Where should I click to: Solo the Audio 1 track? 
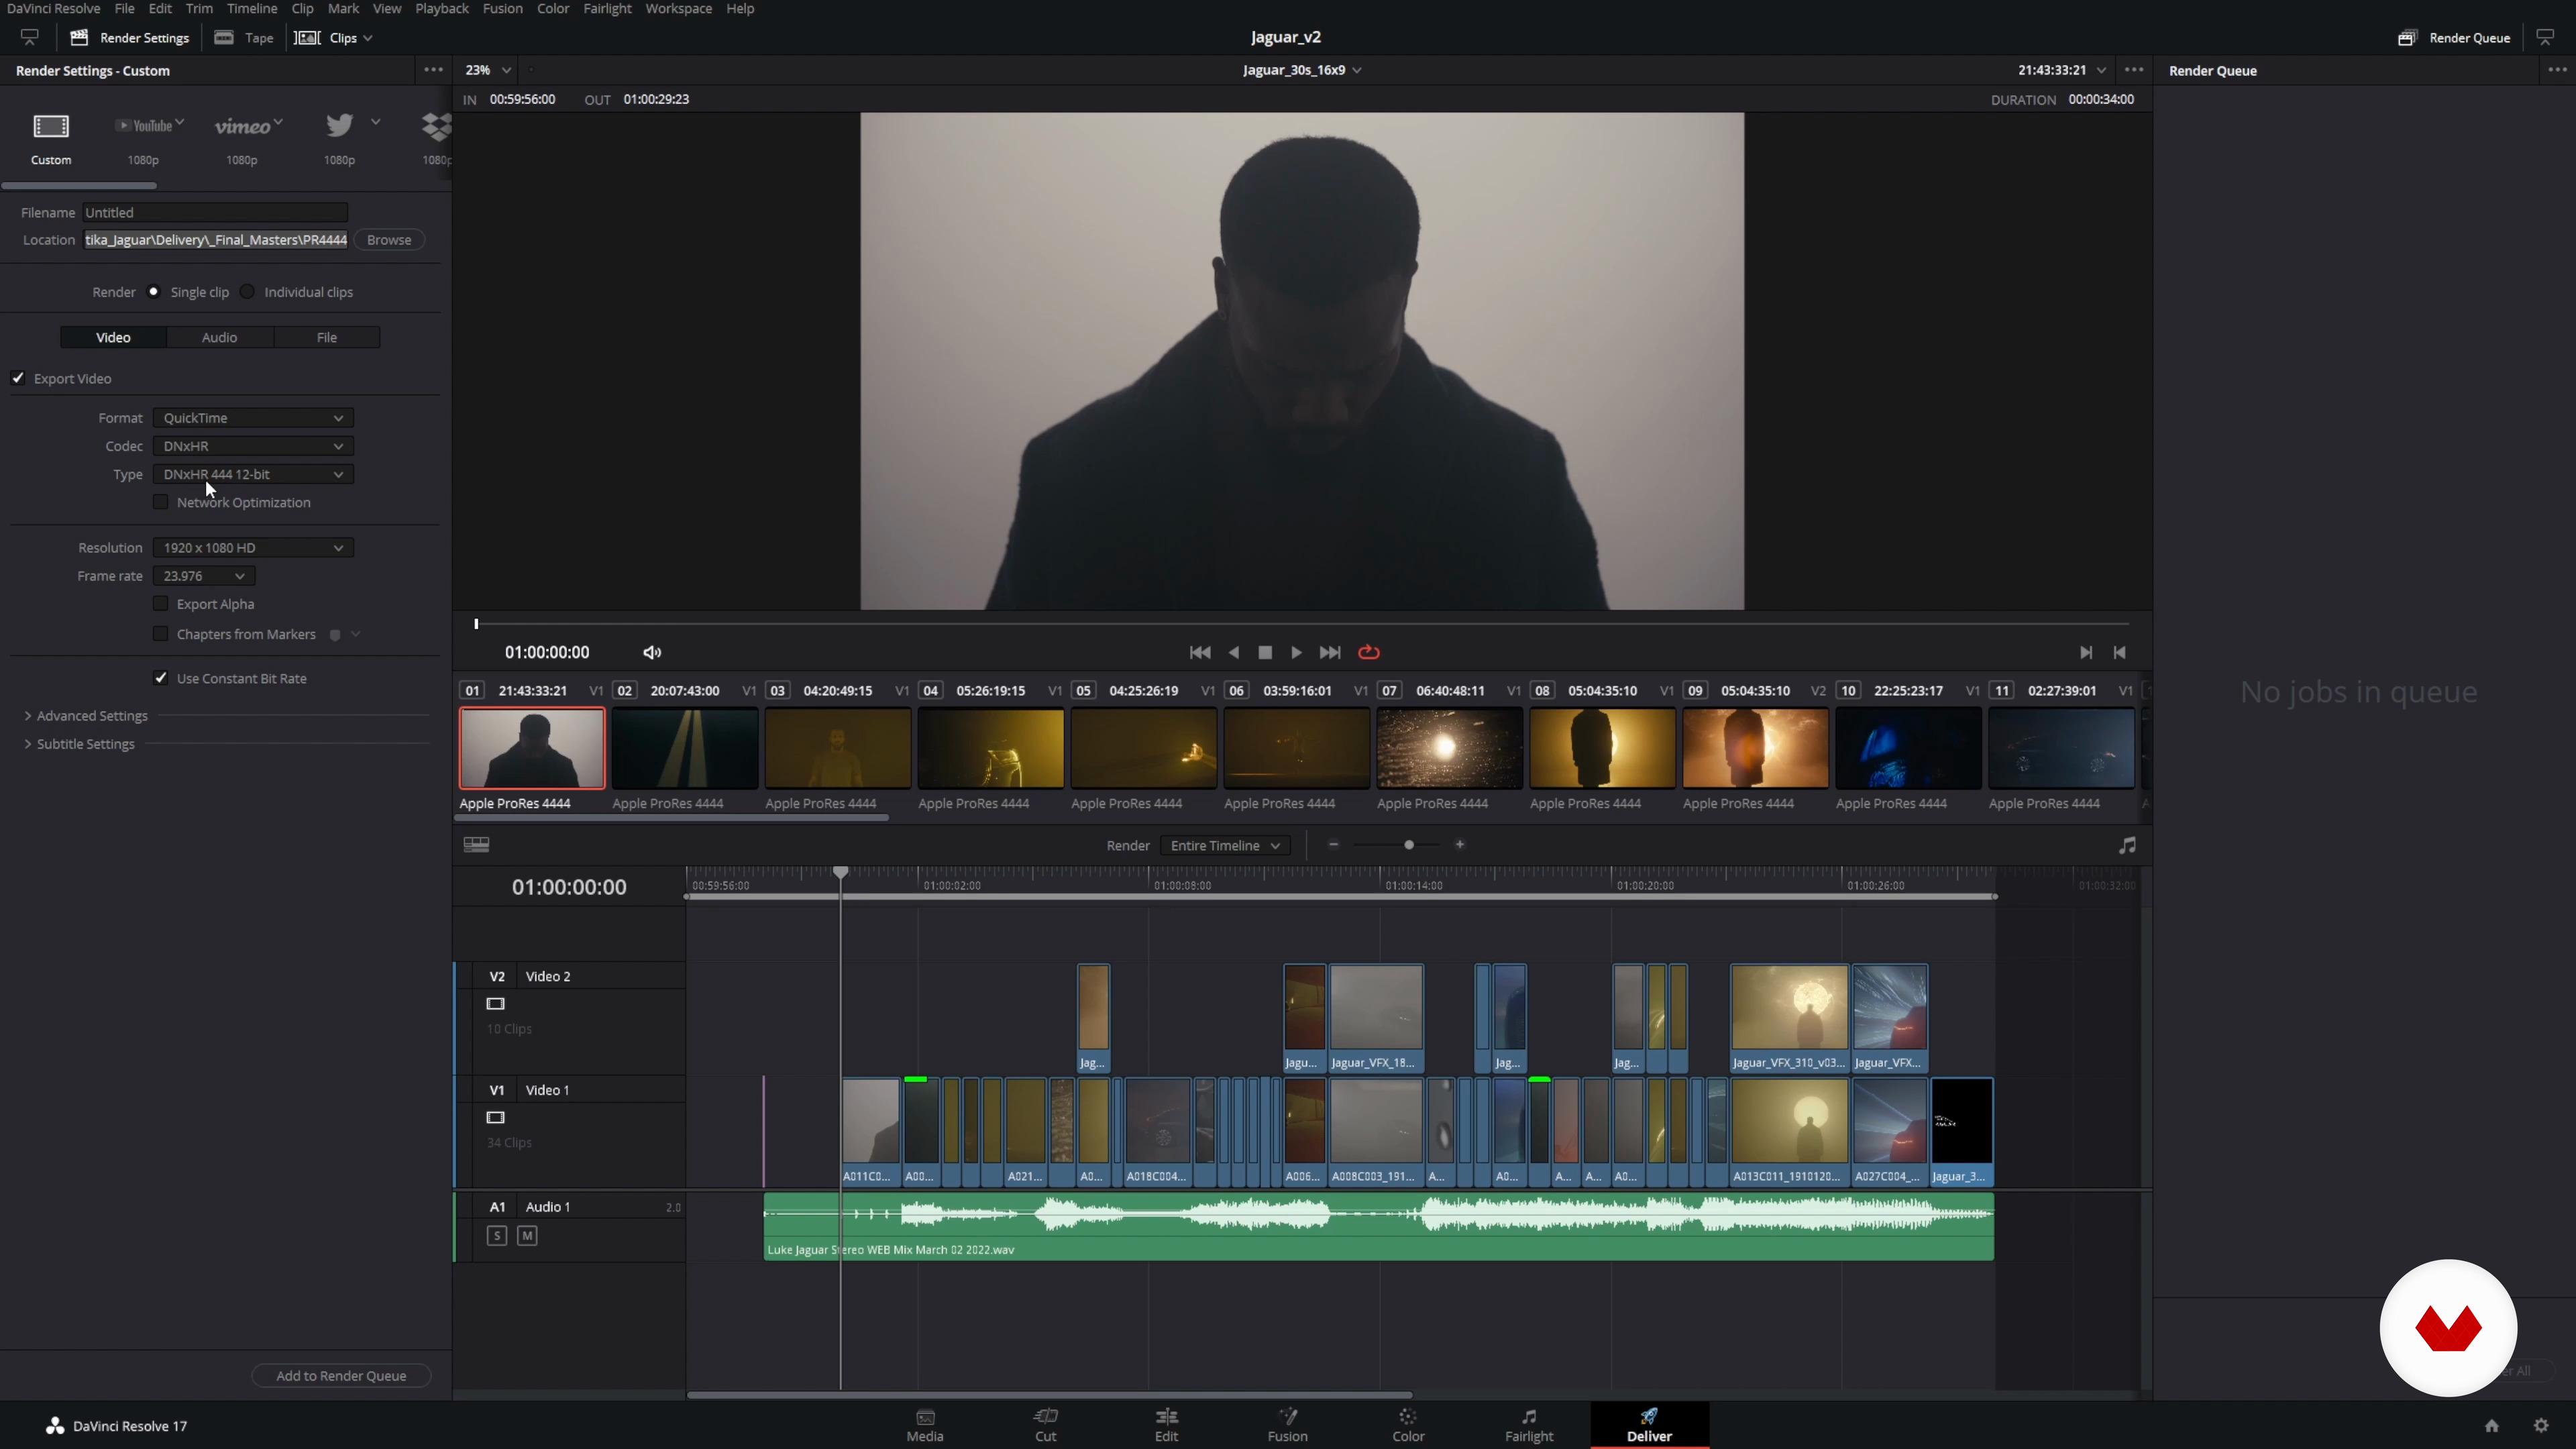click(497, 1236)
